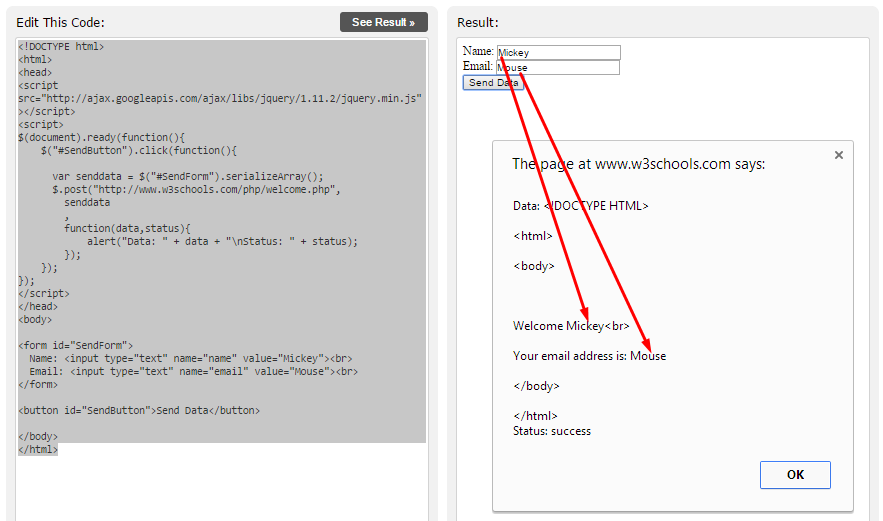Focus the Email input field
This screenshot has height=521, width=883.
pos(558,68)
